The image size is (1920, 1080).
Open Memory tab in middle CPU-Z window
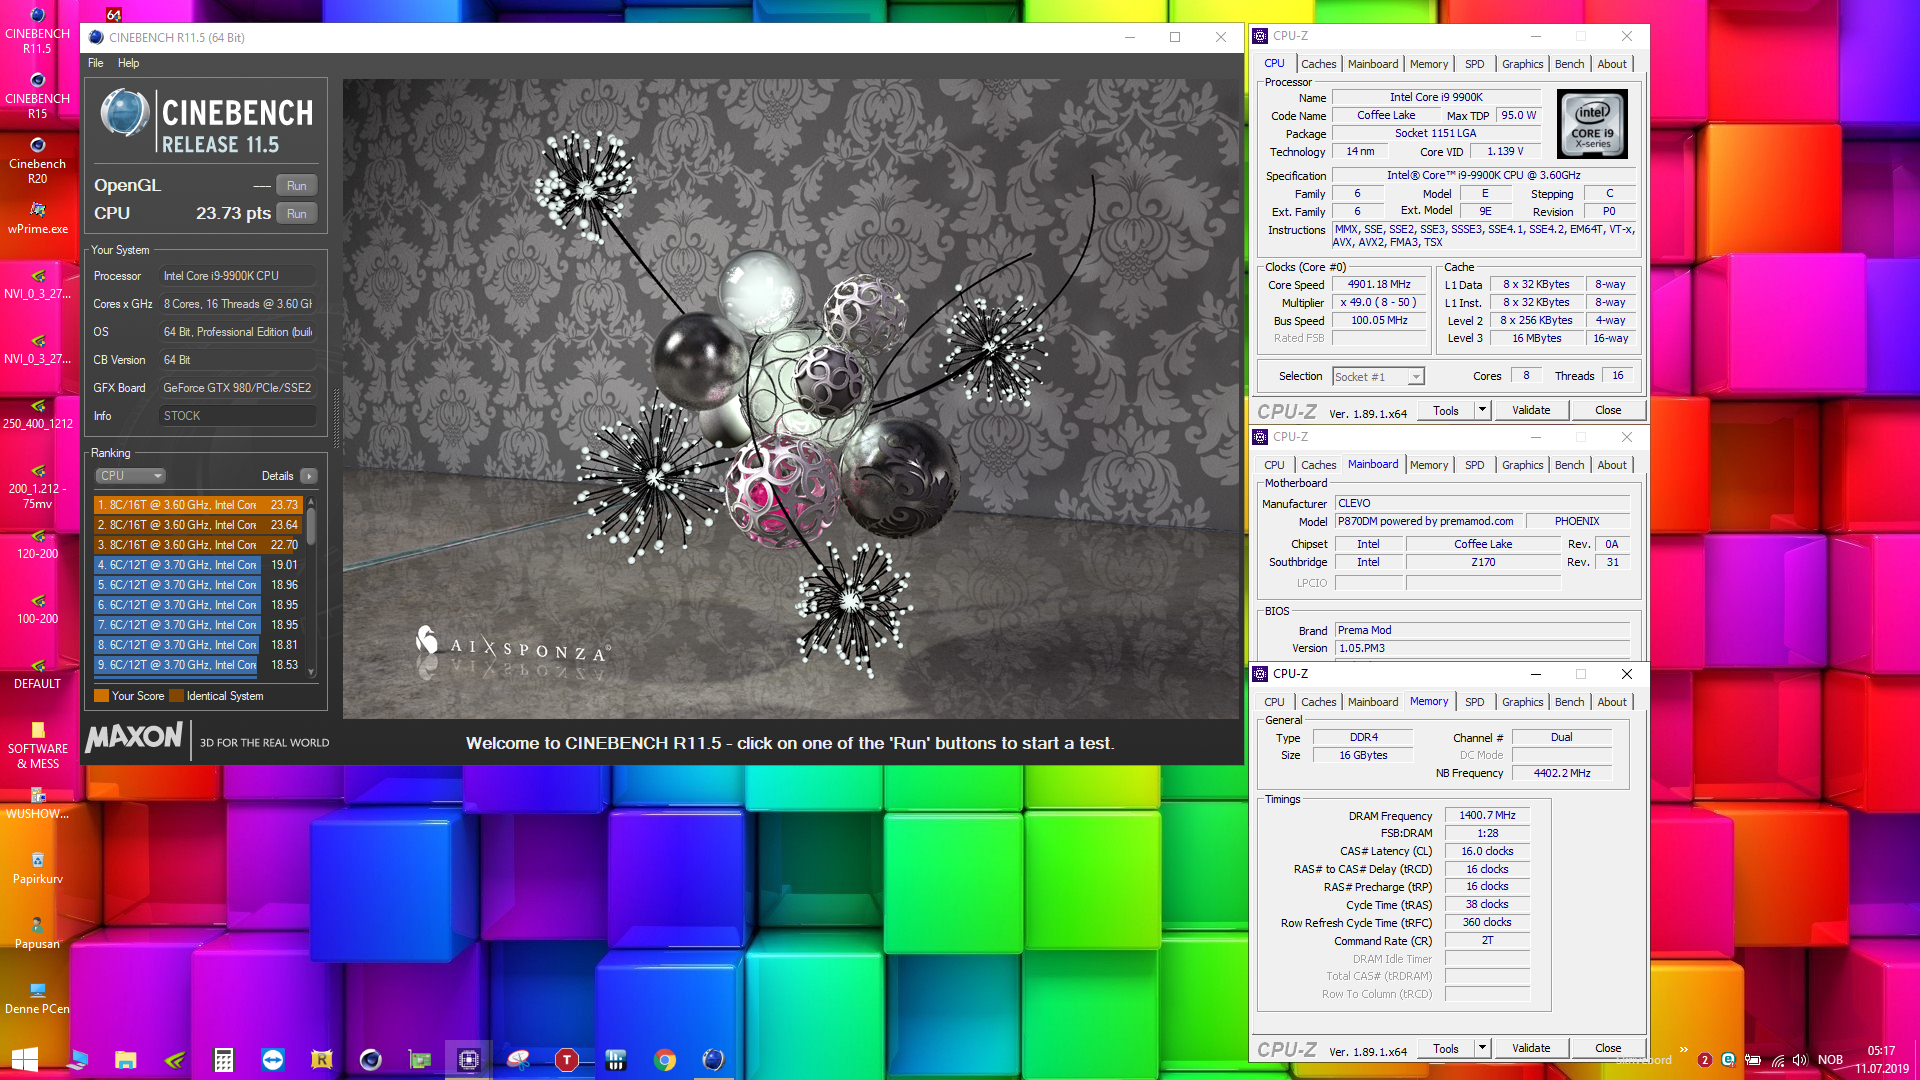click(x=1428, y=465)
